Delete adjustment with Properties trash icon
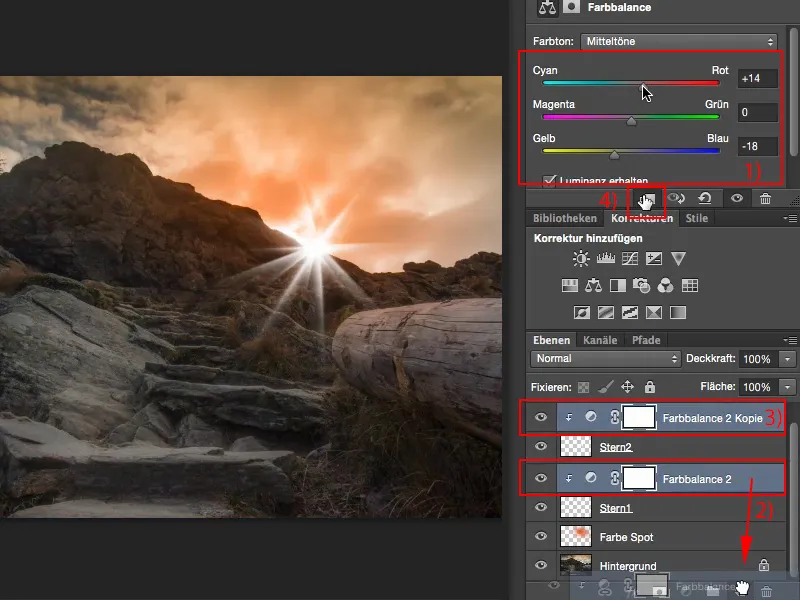Screen dimensions: 800x600 pos(765,198)
